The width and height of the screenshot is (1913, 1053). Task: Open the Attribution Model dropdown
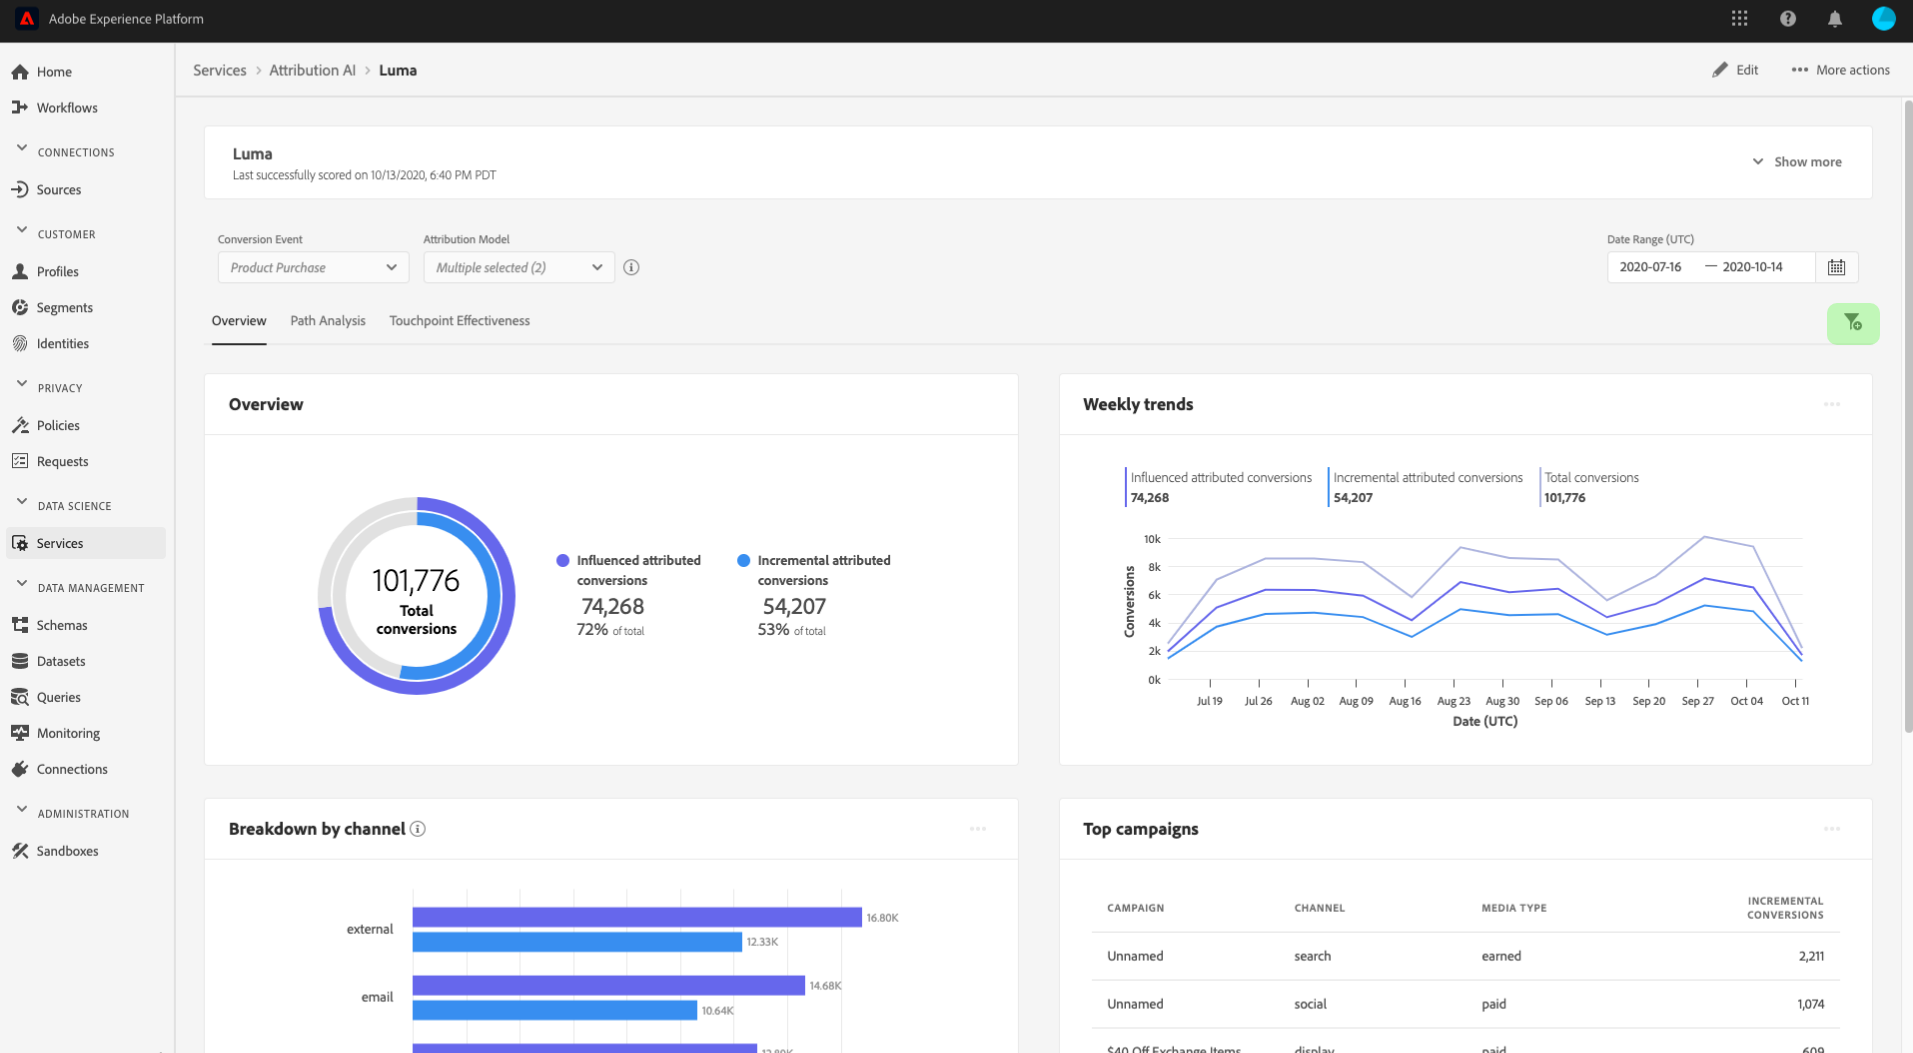518,268
